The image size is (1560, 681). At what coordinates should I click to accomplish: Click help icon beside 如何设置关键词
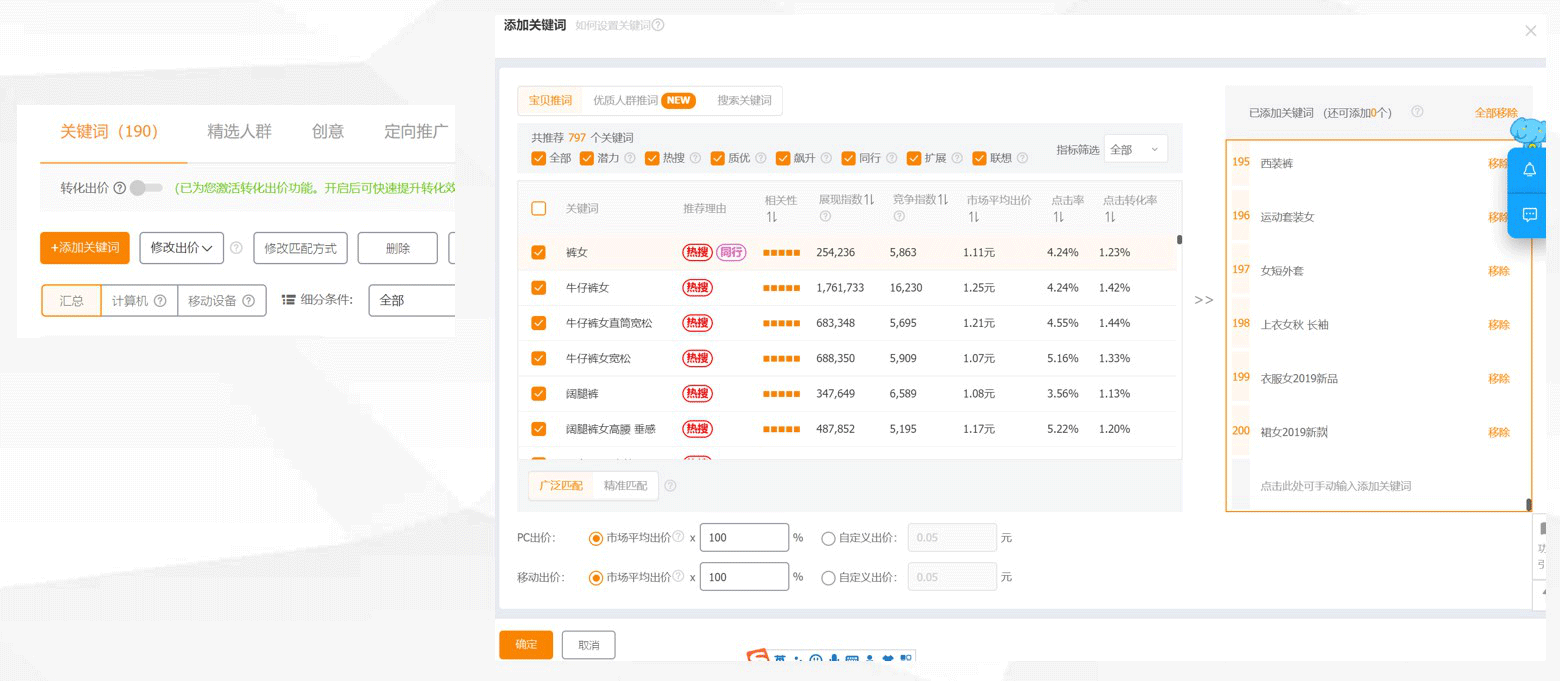[x=658, y=25]
